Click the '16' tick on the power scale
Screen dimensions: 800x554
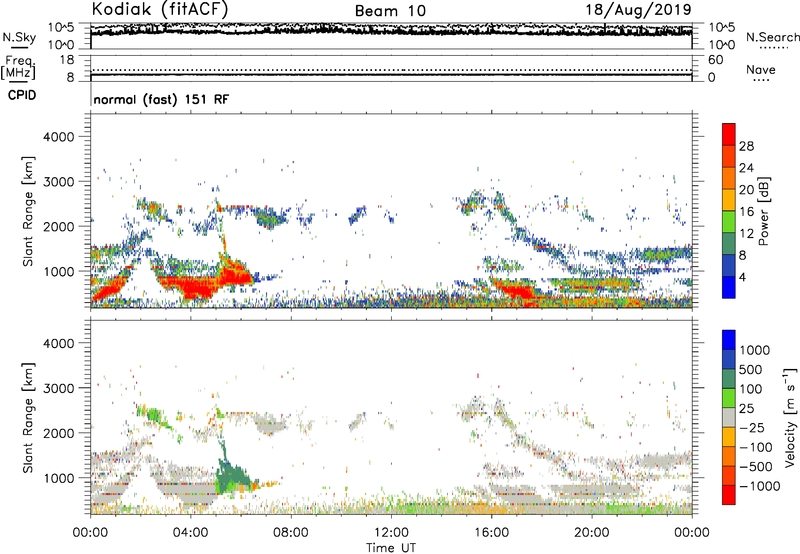[x=746, y=212]
